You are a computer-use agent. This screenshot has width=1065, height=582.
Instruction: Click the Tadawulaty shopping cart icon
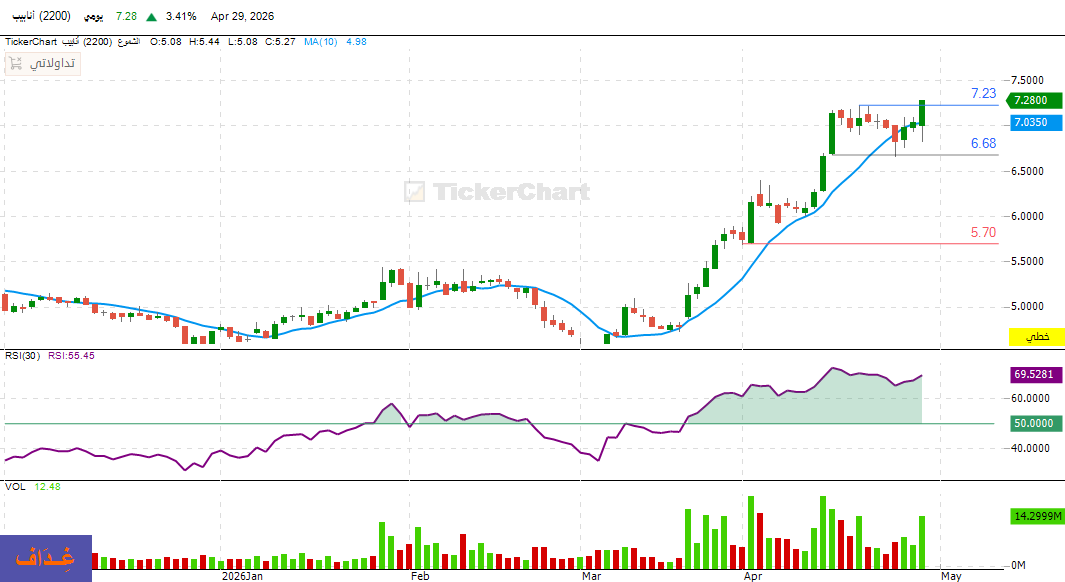pos(15,63)
